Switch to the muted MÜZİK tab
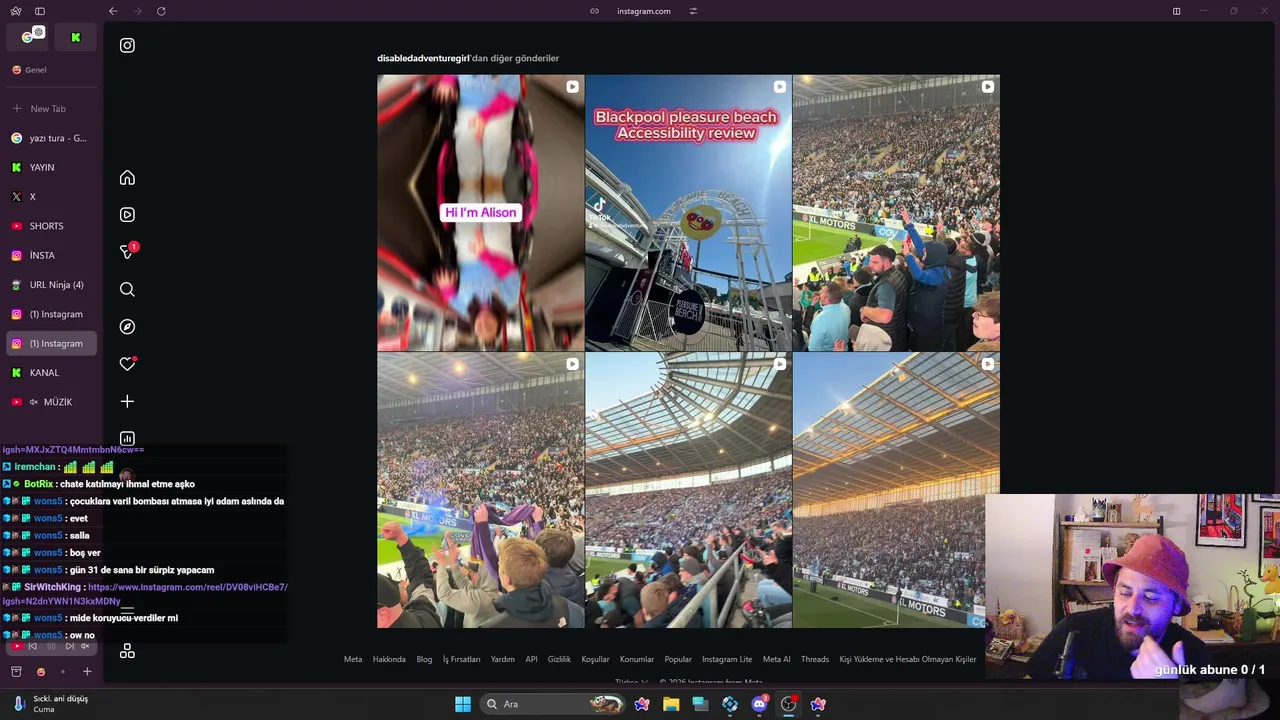 pyautogui.click(x=51, y=402)
